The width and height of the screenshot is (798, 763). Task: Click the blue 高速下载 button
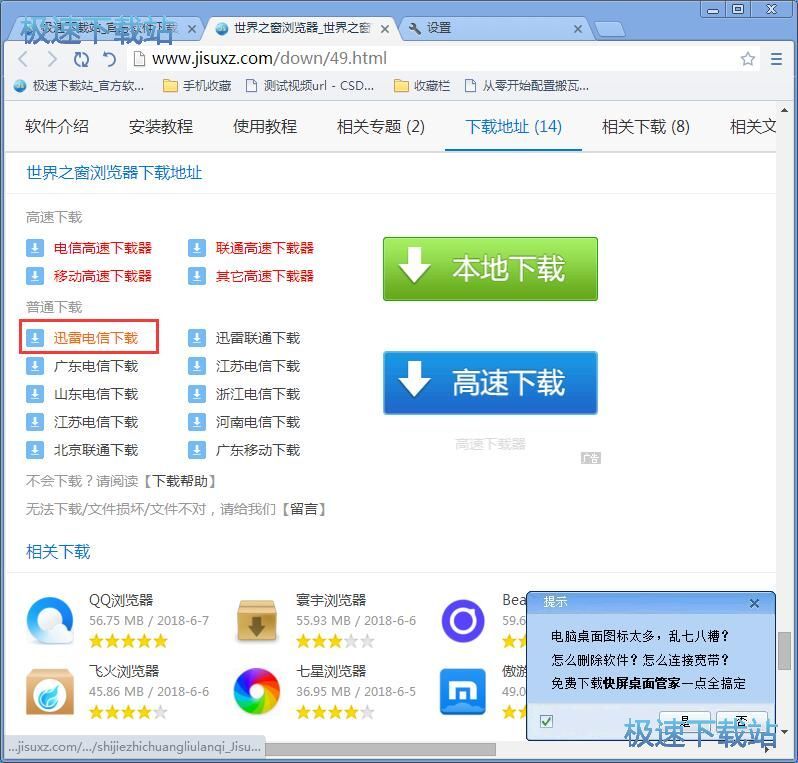490,383
